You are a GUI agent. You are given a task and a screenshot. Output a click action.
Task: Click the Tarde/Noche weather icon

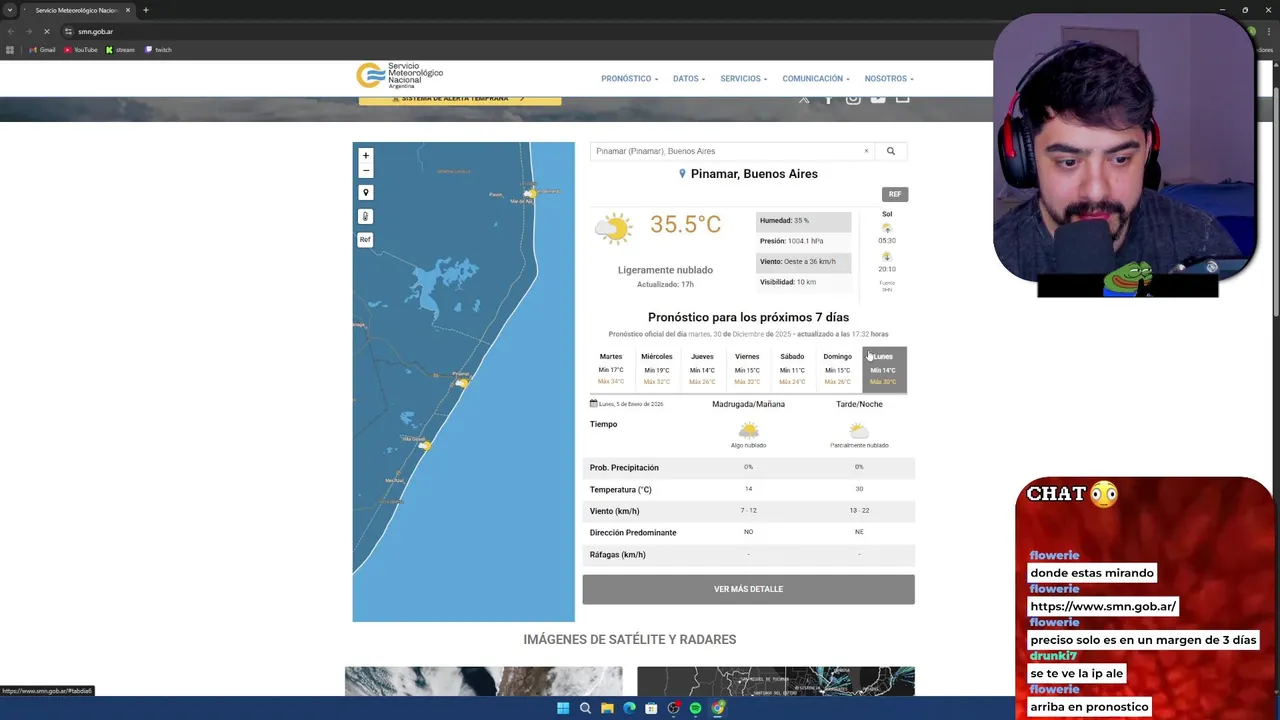pos(859,430)
